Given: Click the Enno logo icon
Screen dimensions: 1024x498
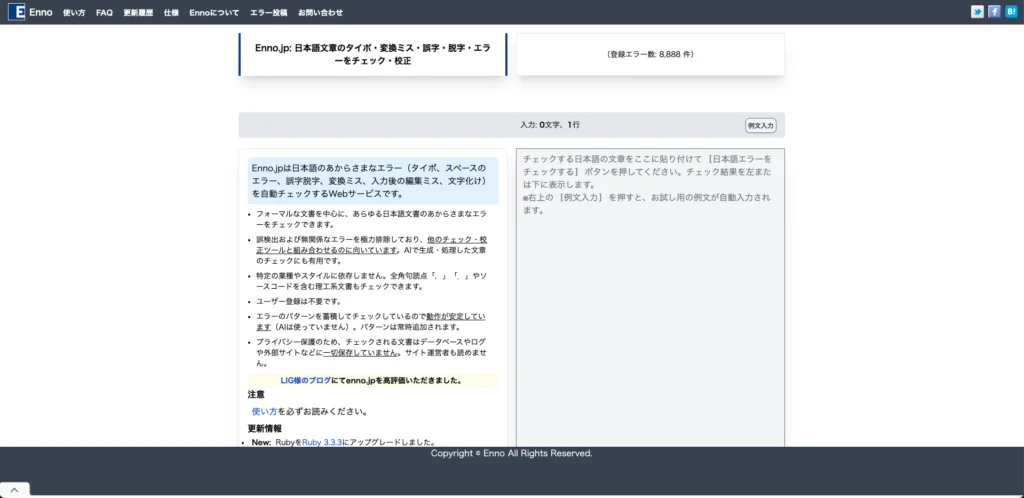Looking at the screenshot, I should [x=16, y=12].
